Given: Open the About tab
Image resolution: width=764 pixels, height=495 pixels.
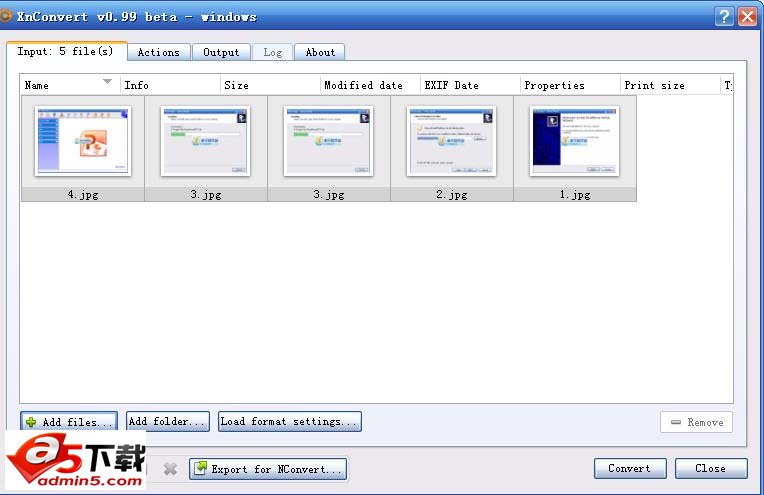Looking at the screenshot, I should (x=320, y=52).
